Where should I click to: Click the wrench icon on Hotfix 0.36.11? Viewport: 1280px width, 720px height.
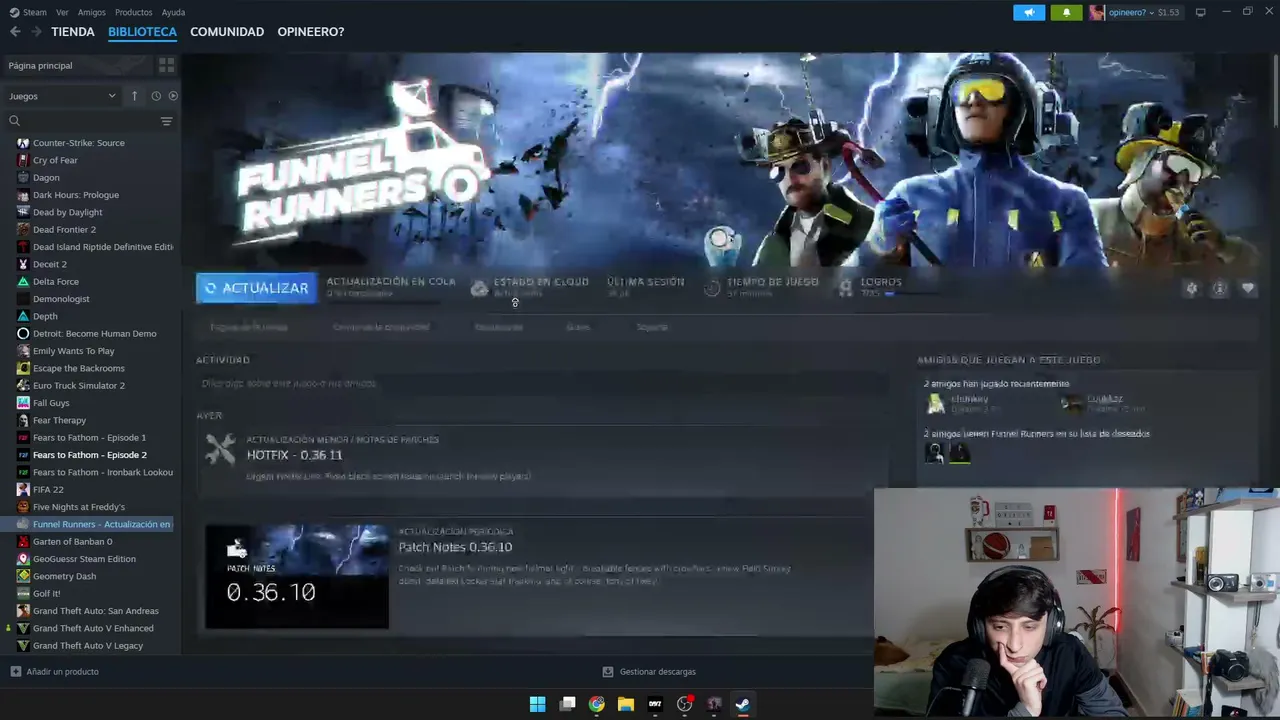click(220, 448)
